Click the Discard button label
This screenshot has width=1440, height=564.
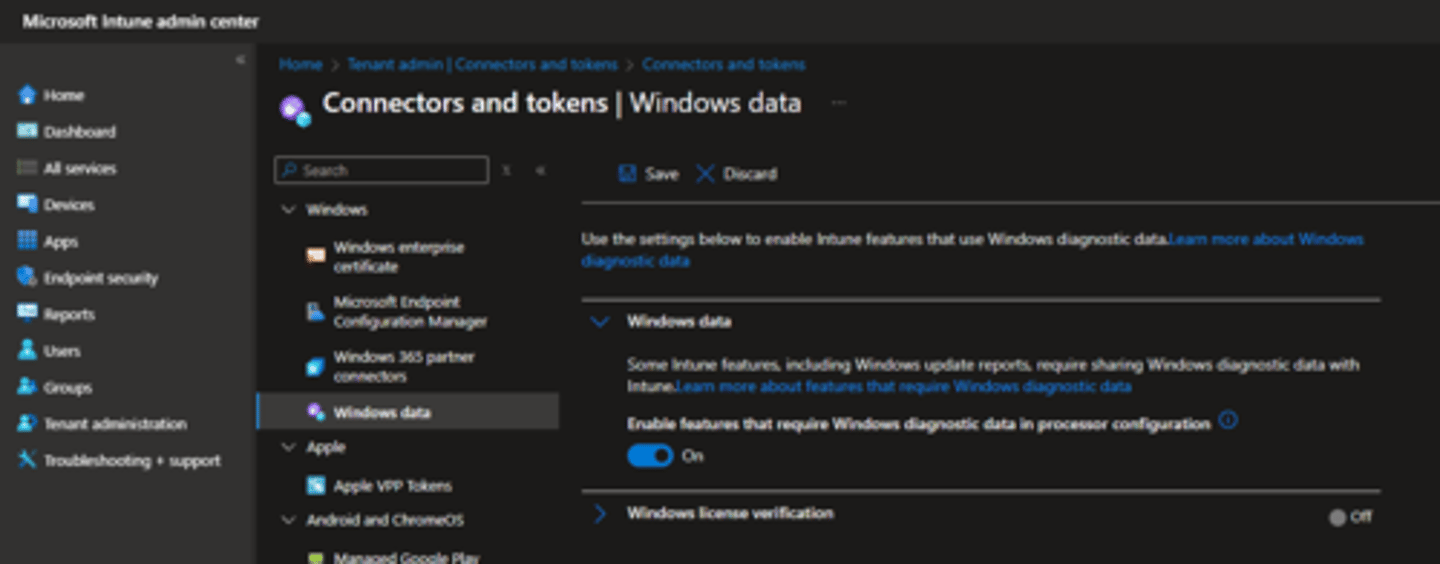(x=750, y=174)
